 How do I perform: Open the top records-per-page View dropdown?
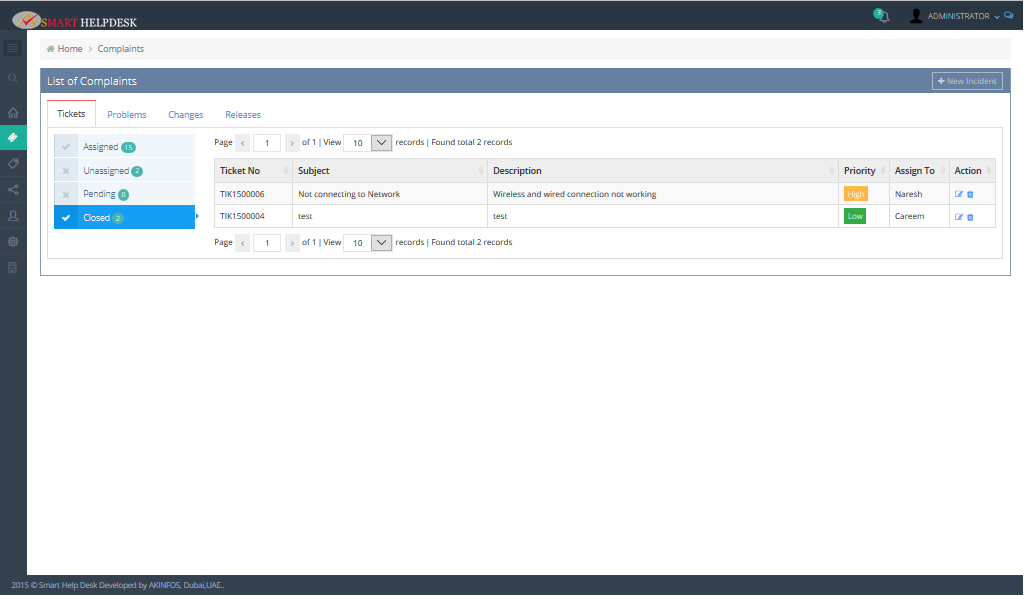coord(381,143)
